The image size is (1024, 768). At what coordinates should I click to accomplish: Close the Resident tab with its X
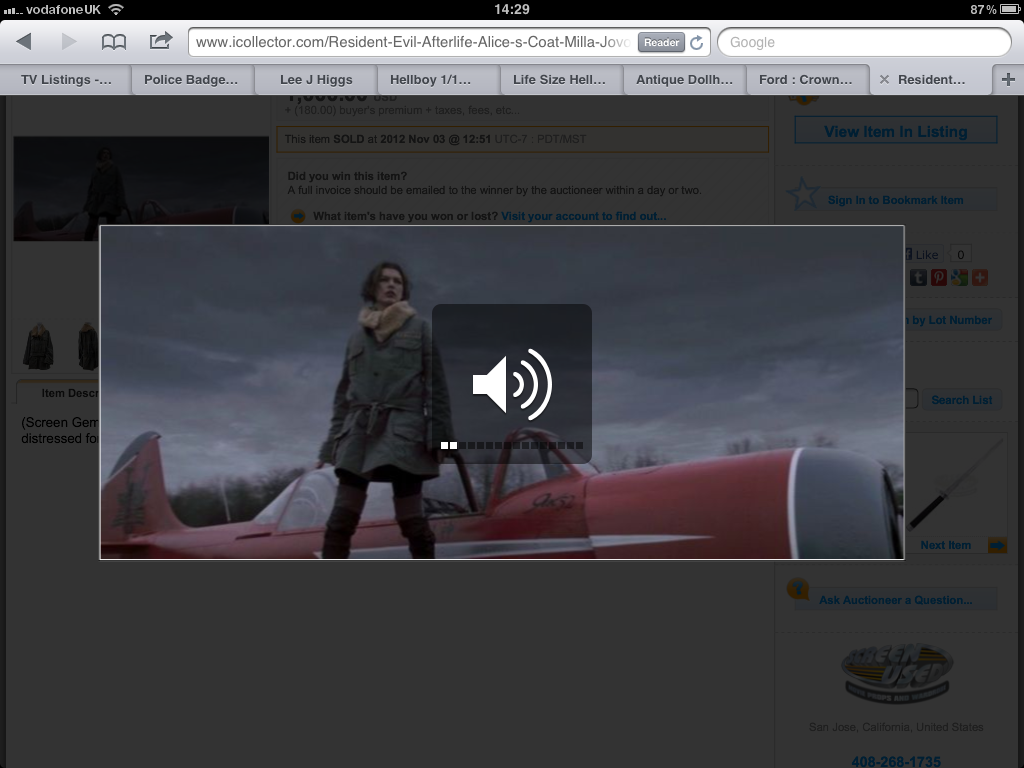(x=884, y=80)
